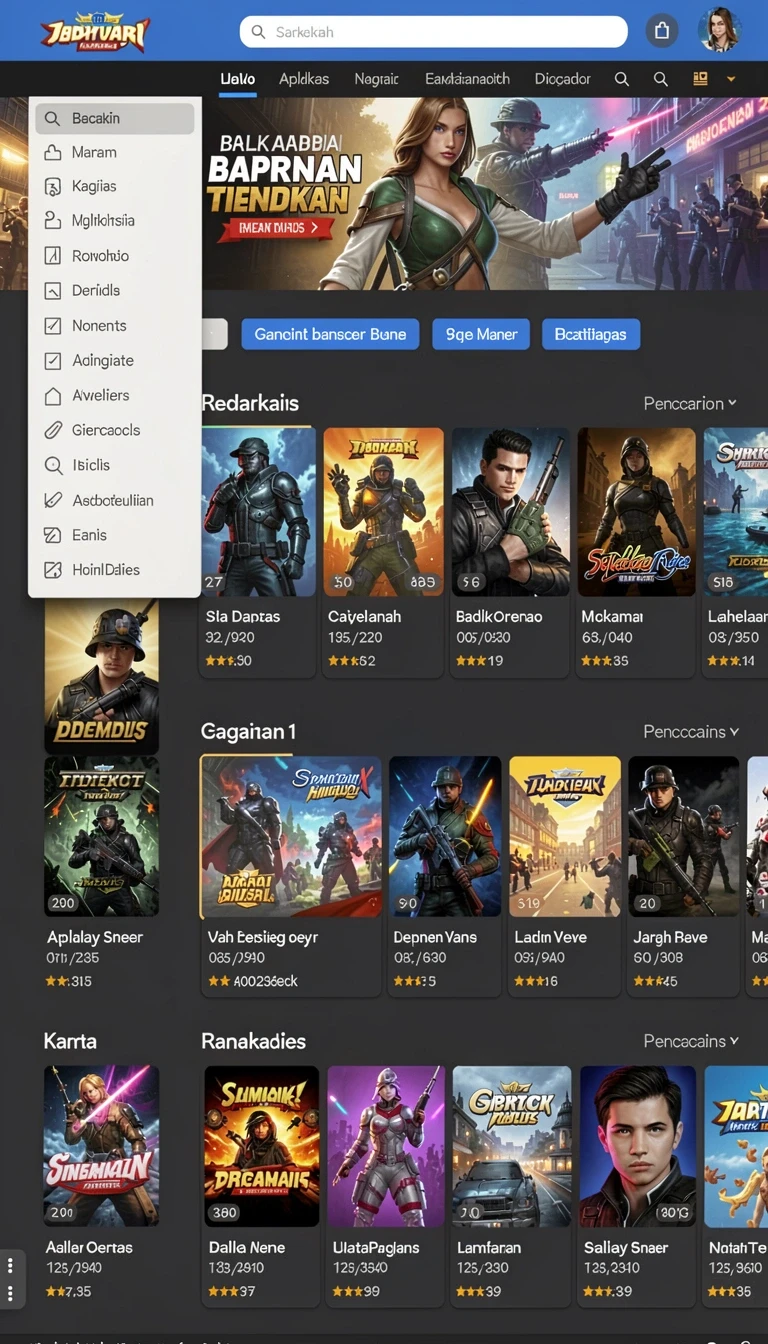Image resolution: width=768 pixels, height=1344 pixels.
Task: Click the Gagaiian 1 section heading
Action: pos(248,732)
